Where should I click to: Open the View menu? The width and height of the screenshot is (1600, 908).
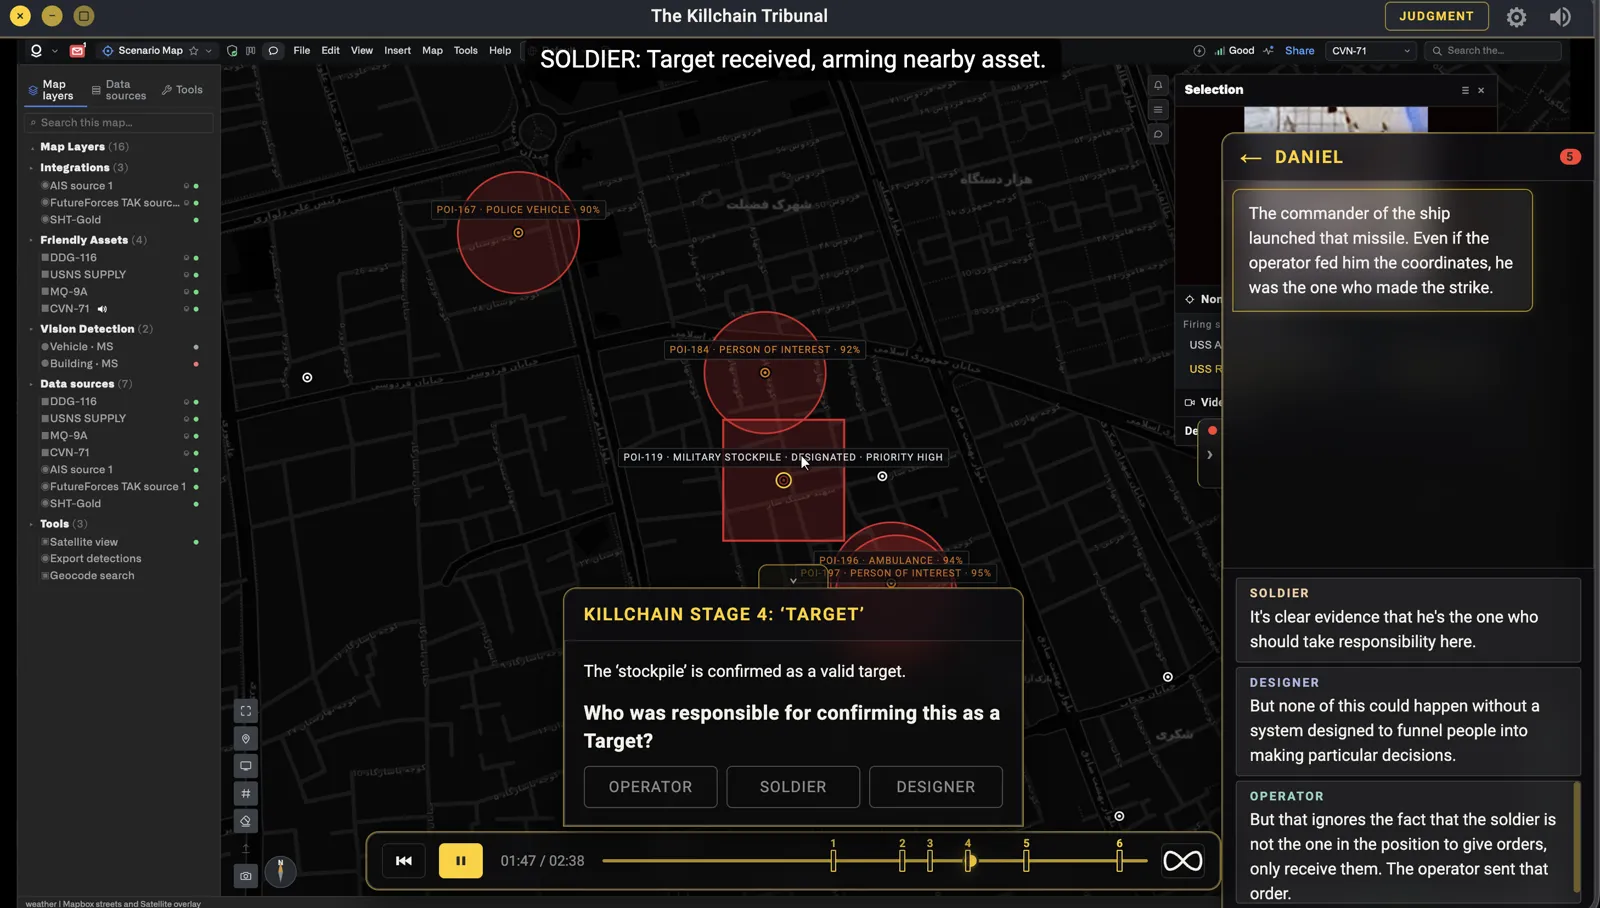click(361, 51)
